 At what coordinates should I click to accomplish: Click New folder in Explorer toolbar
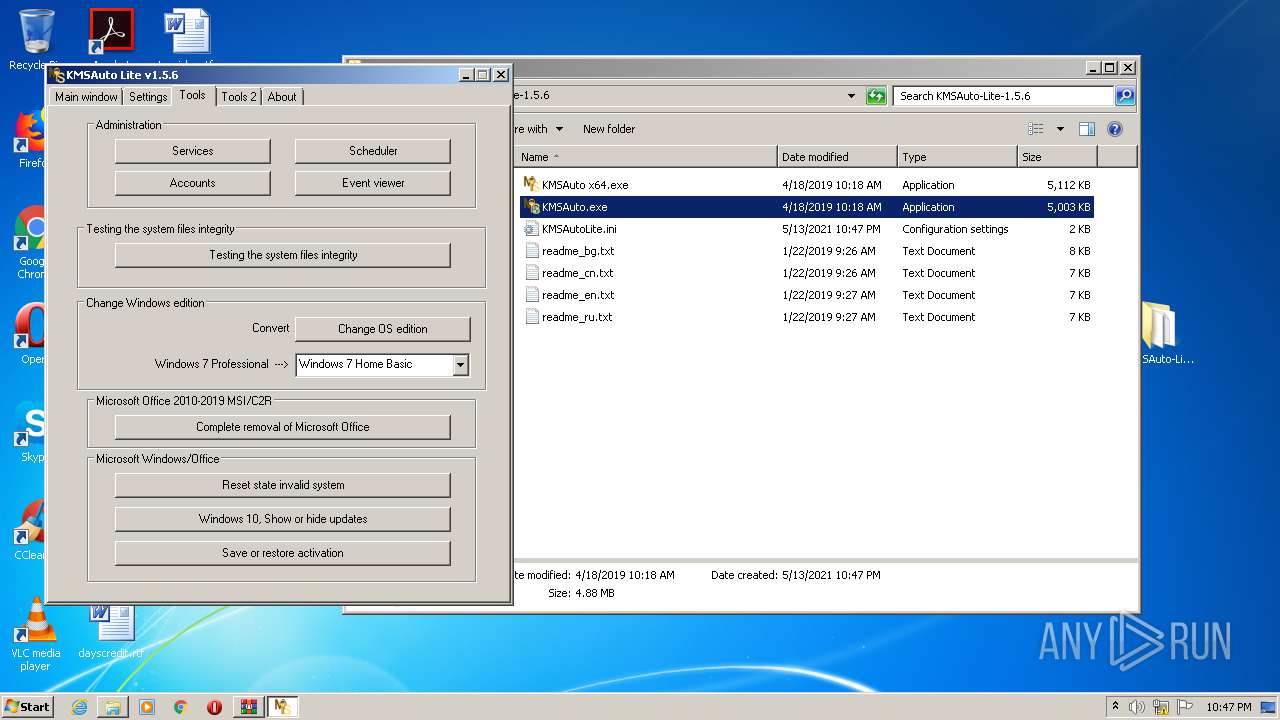609,129
